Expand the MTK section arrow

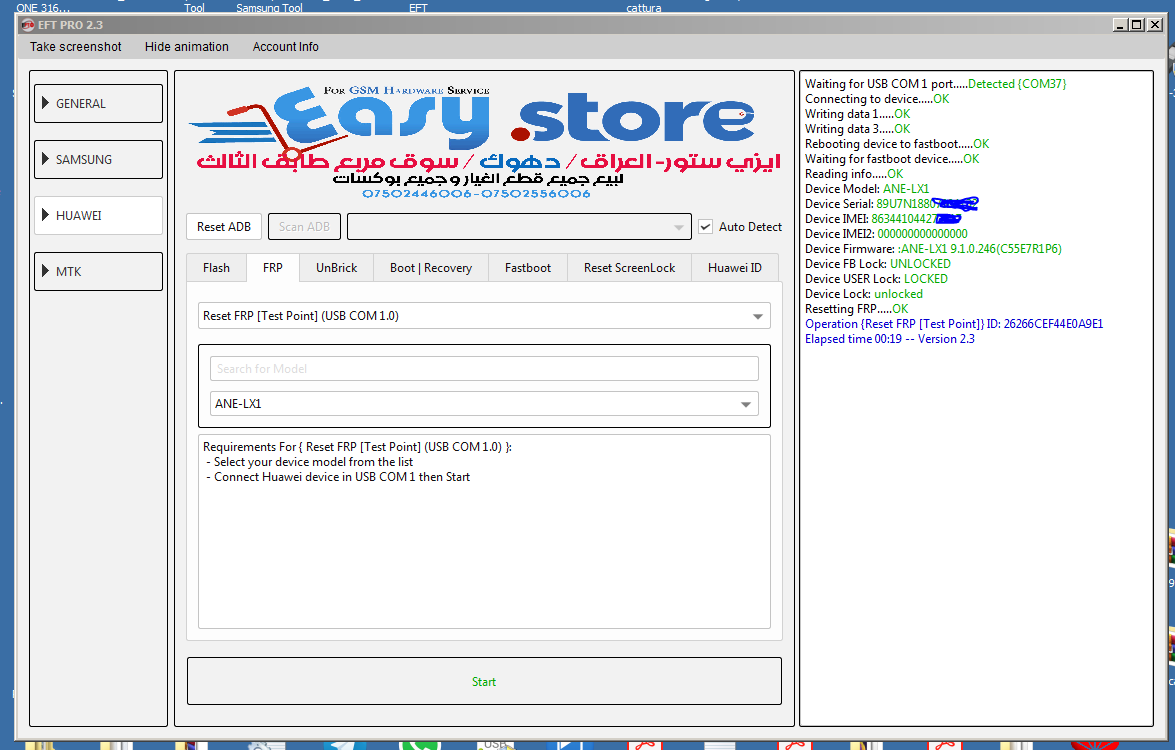point(46,271)
